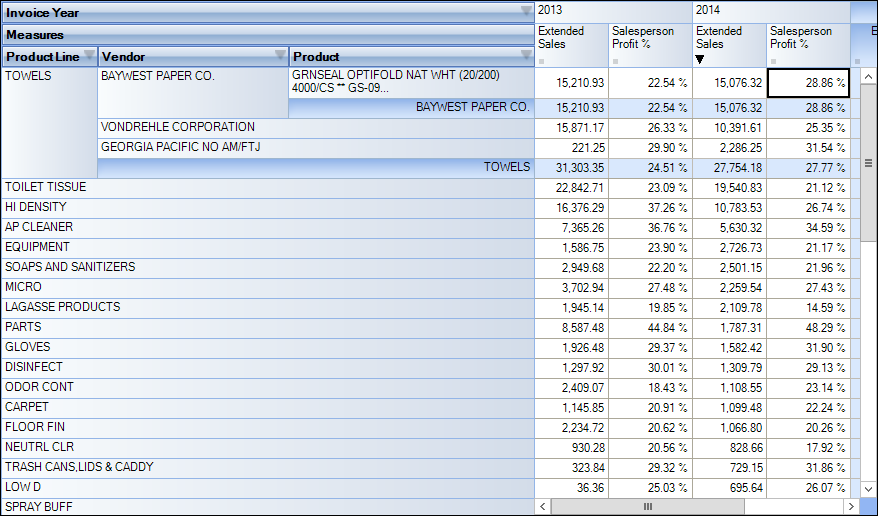Click CARPET 2014 sales 1,099.48
The image size is (878, 516).
pyautogui.click(x=730, y=408)
